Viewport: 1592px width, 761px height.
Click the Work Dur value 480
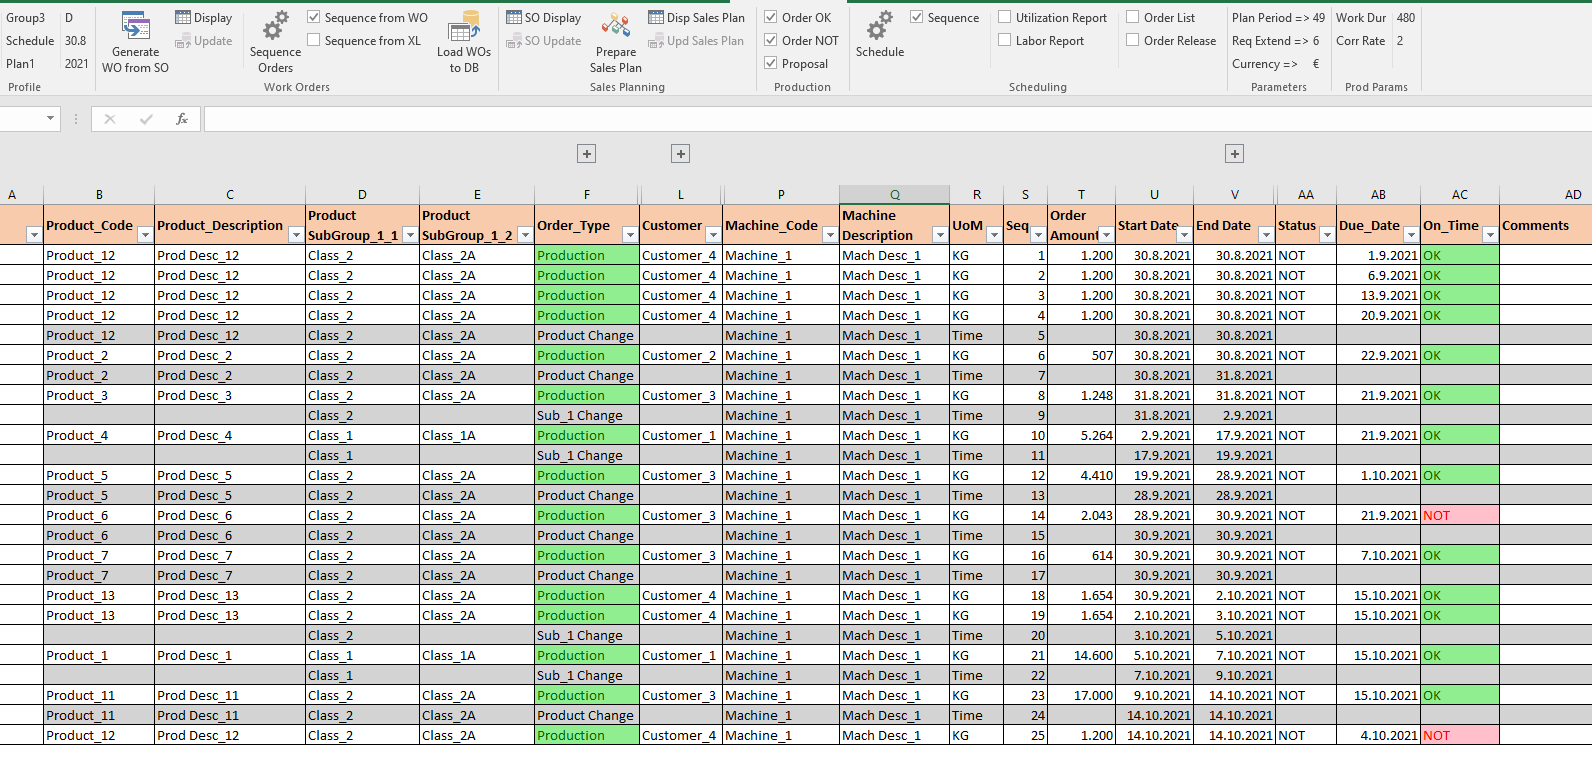(1406, 18)
